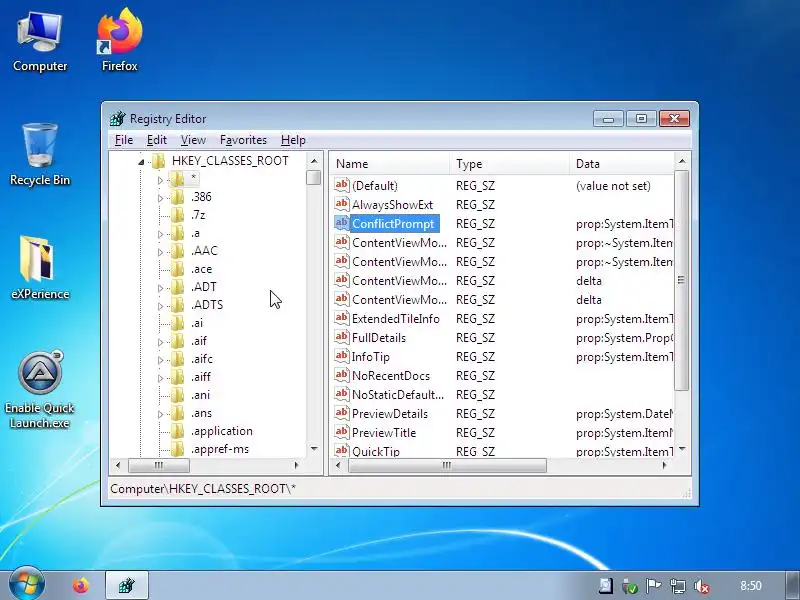Expand the .AAC key

click(160, 252)
